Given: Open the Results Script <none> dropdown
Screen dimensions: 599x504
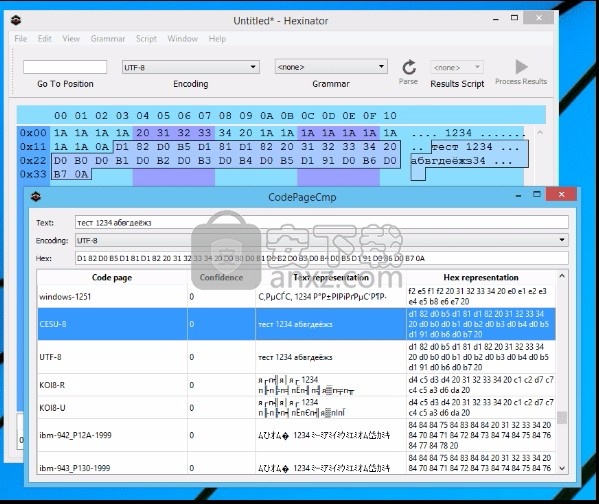Looking at the screenshot, I should pyautogui.click(x=457, y=67).
